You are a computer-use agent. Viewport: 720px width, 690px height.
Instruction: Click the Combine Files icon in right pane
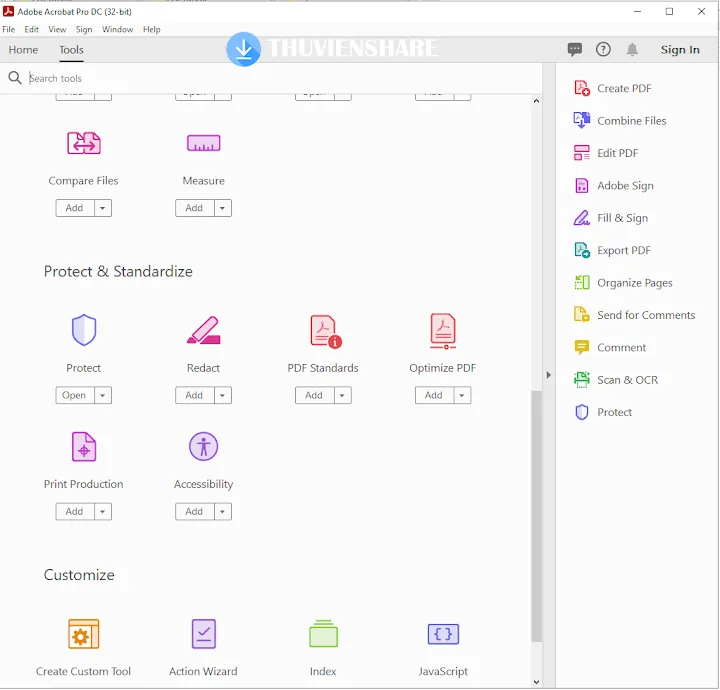[x=582, y=120]
